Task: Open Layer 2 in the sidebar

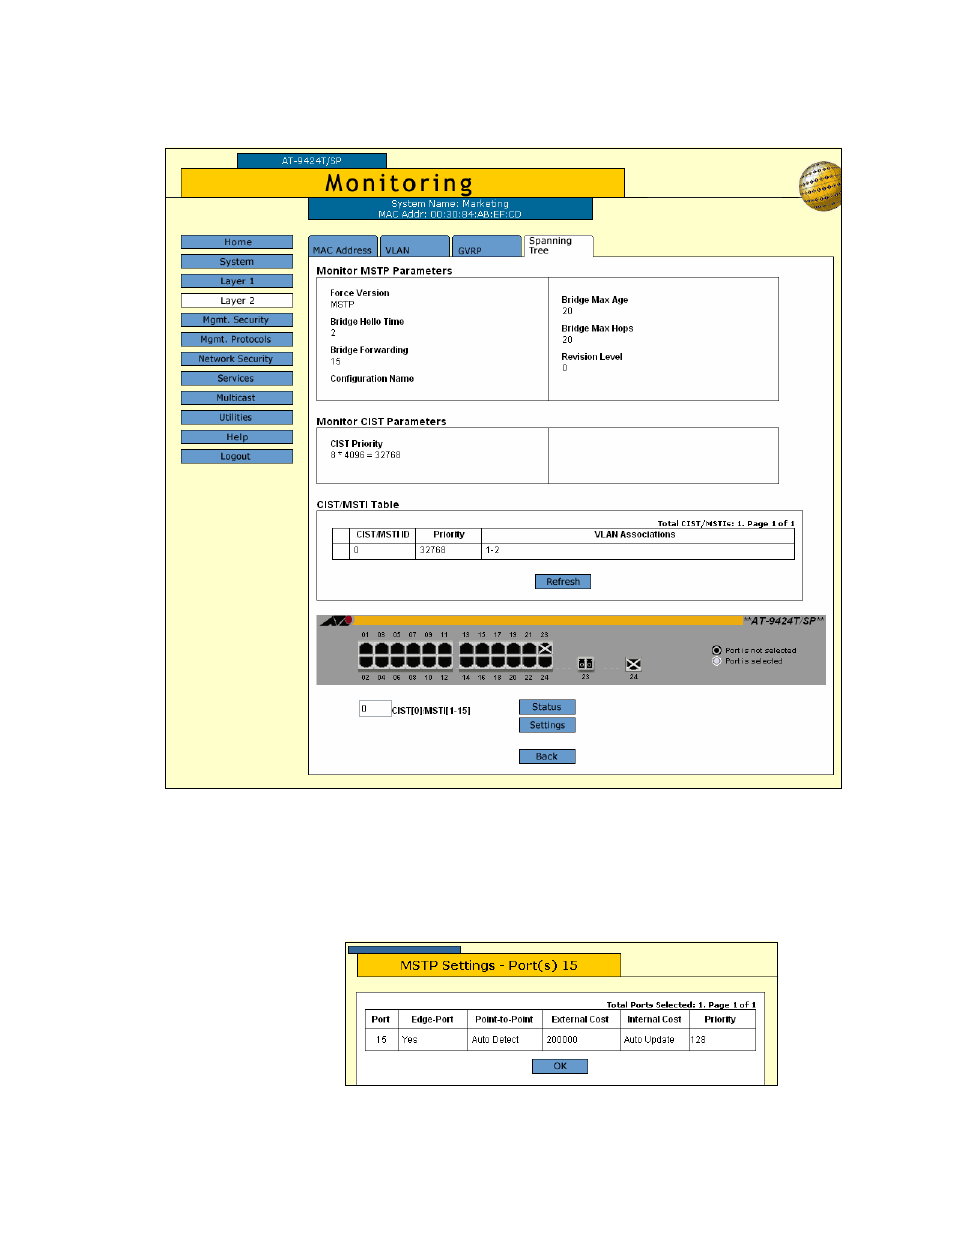Action: 237,301
